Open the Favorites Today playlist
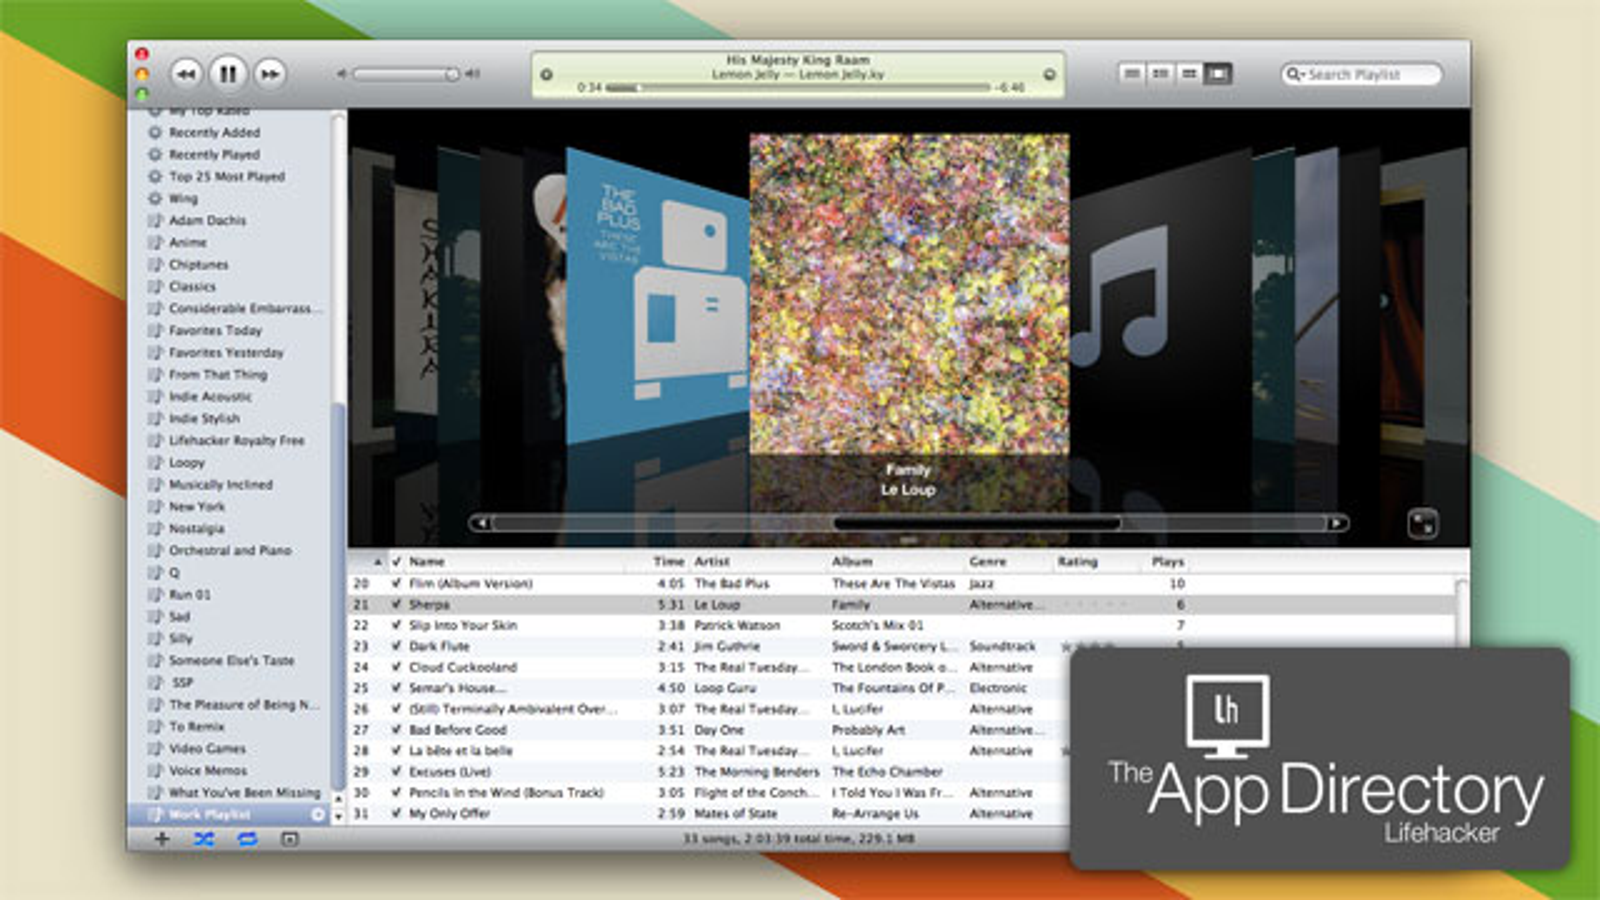This screenshot has width=1600, height=900. point(215,330)
